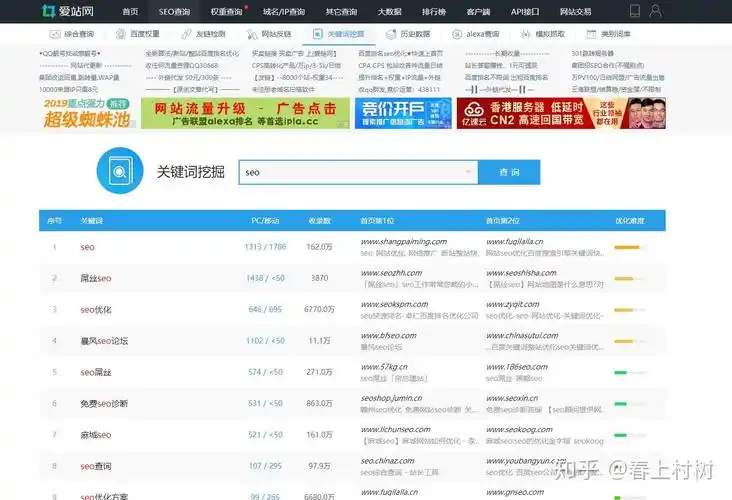Viewport: 732px width, 500px height.
Task: Click the blue 竞价开户 banner
Action: [403, 113]
